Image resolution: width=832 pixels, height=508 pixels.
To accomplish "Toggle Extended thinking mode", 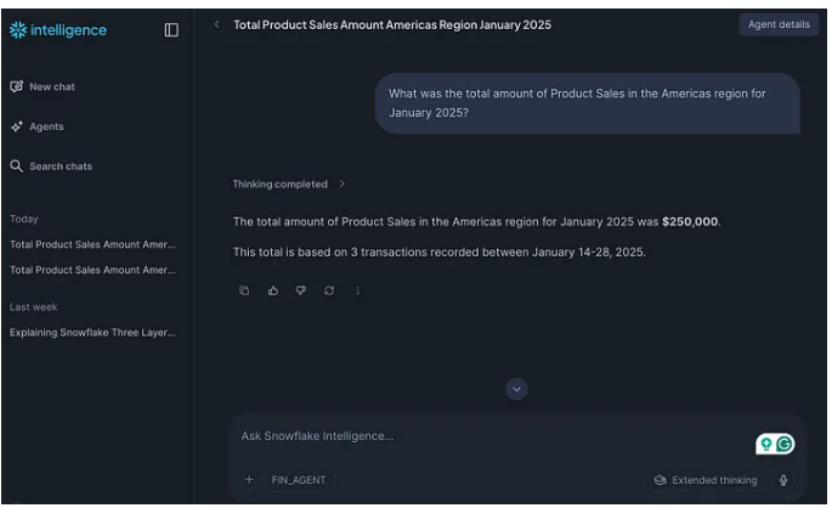I will point(705,480).
